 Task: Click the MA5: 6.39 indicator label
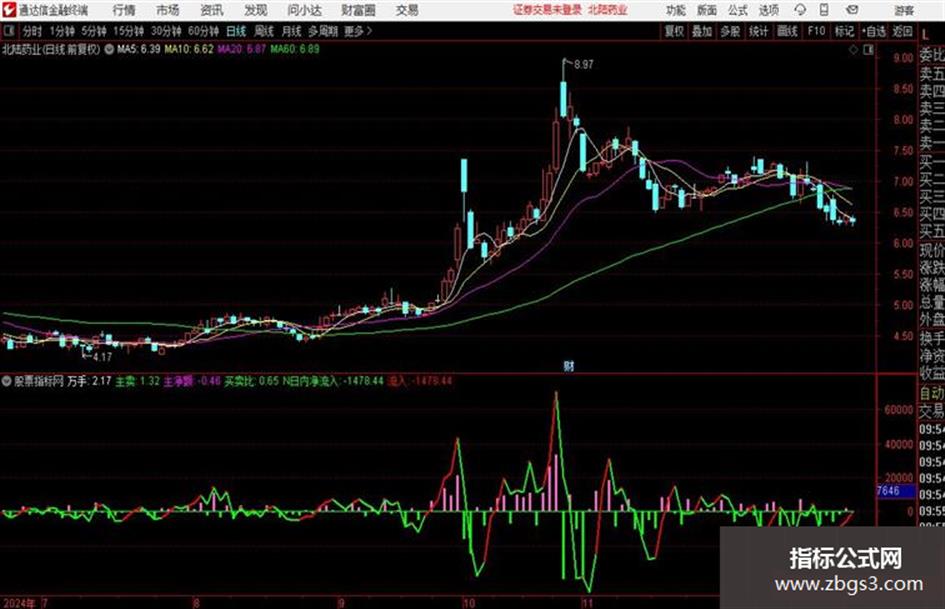pos(139,49)
